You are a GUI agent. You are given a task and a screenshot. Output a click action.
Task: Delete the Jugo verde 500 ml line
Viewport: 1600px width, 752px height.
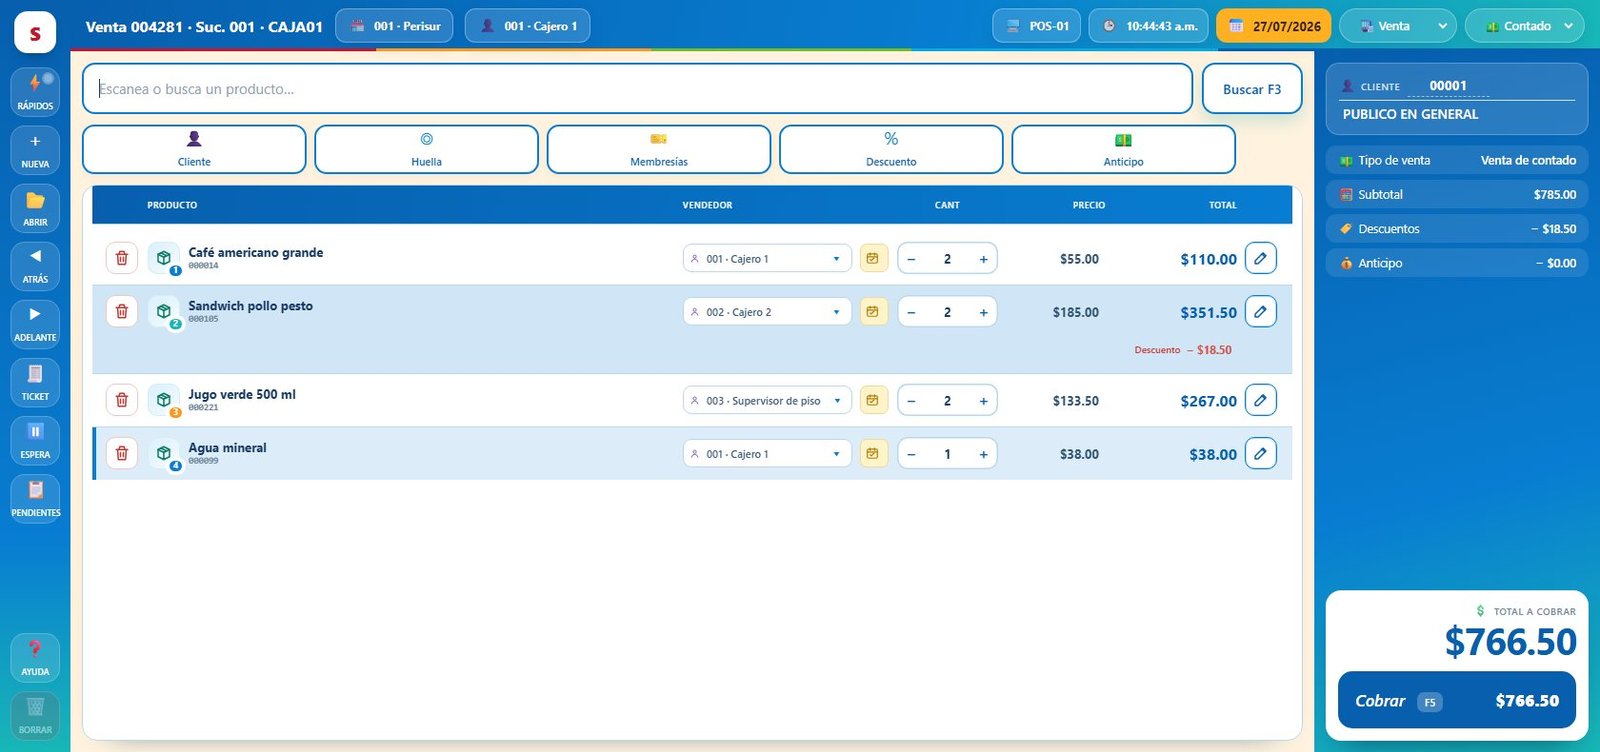tap(122, 400)
